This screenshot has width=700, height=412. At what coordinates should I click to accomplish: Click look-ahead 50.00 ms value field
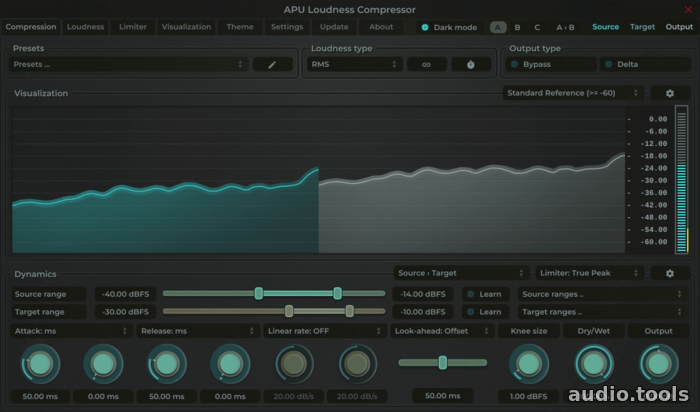(442, 395)
